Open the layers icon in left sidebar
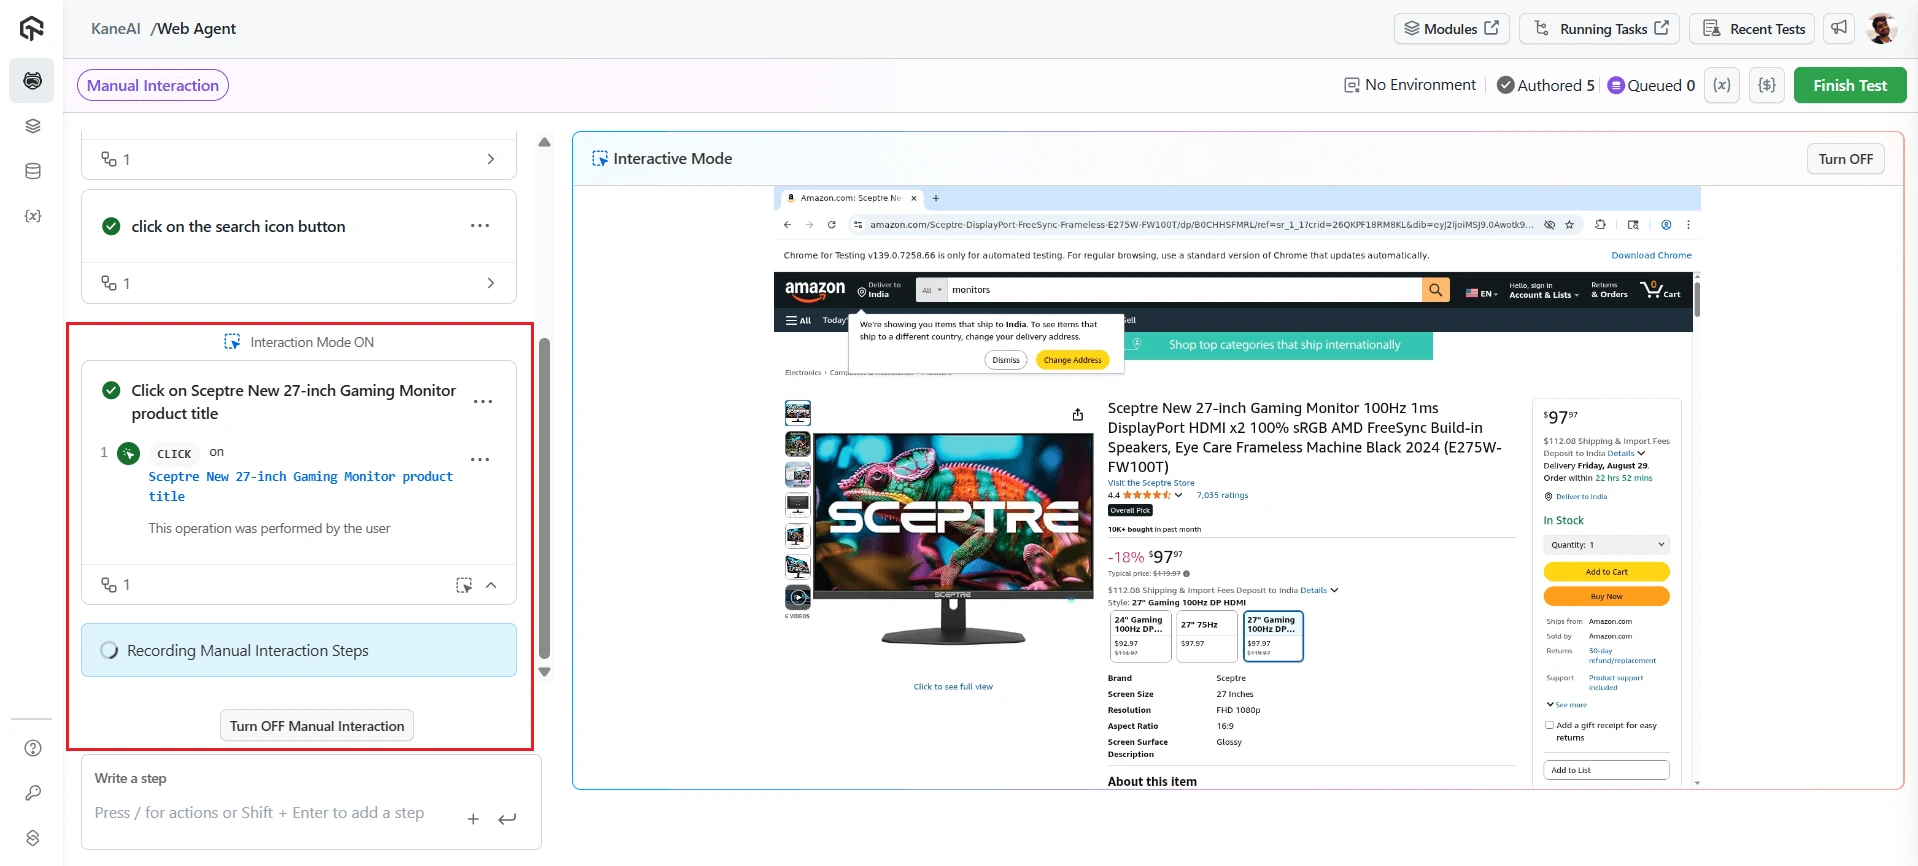Viewport: 1918px width, 866px height. (33, 126)
